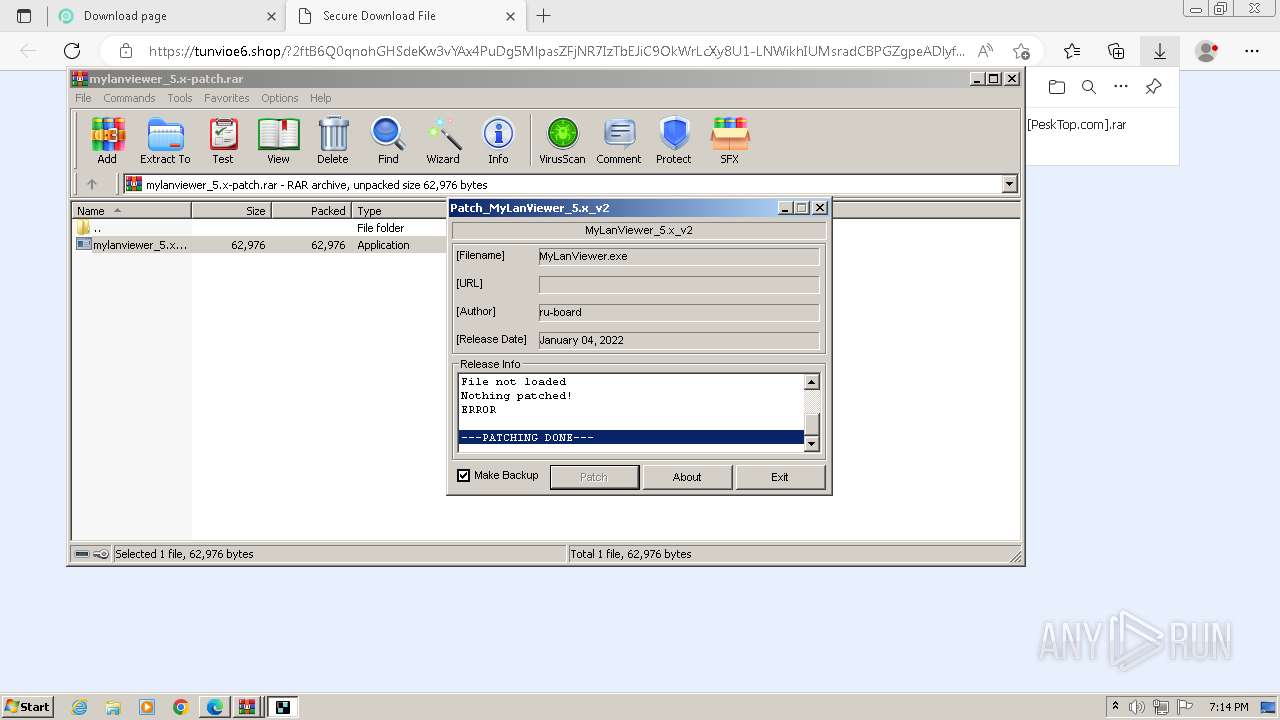1280x720 pixels.
Task: Run VirusScan from the toolbar
Action: click(562, 140)
